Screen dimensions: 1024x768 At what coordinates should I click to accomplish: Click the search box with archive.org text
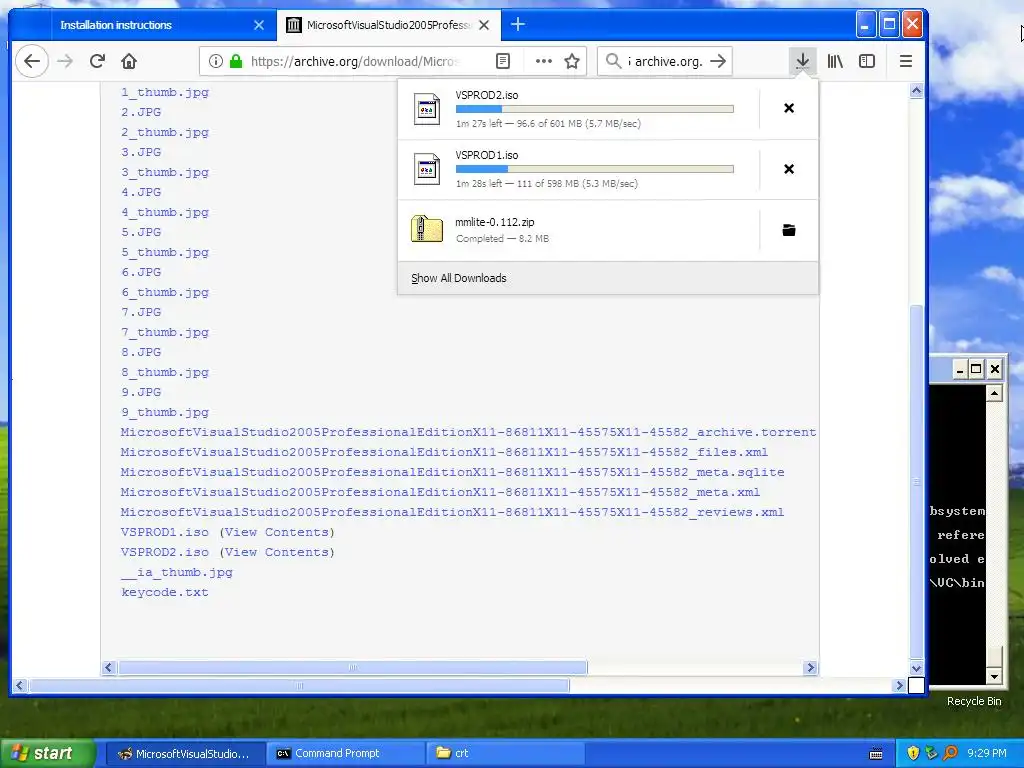tap(667, 61)
